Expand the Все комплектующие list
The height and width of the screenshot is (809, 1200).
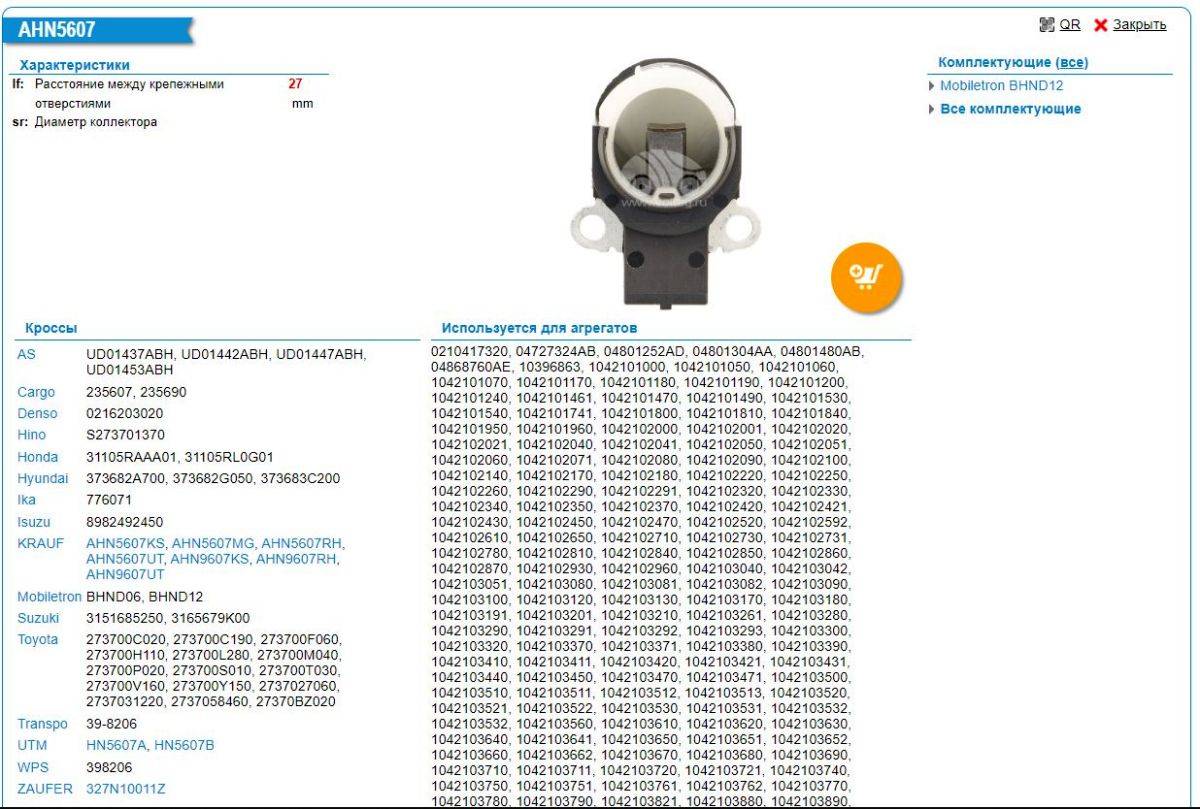[1010, 109]
